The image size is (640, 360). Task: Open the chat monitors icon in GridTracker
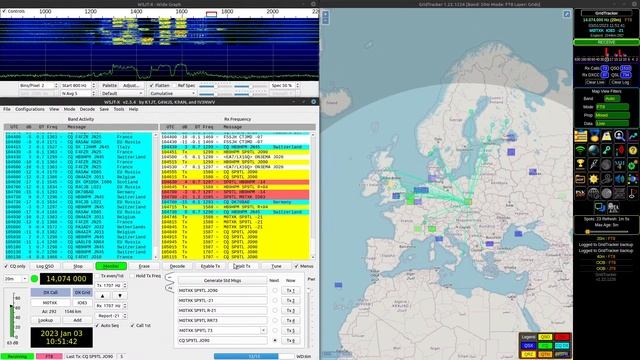coord(600,207)
